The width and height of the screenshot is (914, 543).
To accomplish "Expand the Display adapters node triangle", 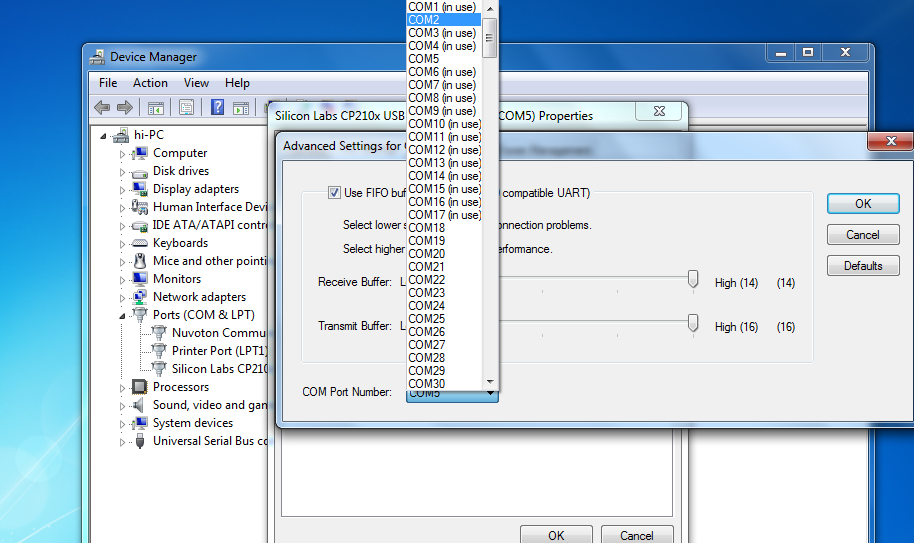I will pos(122,191).
